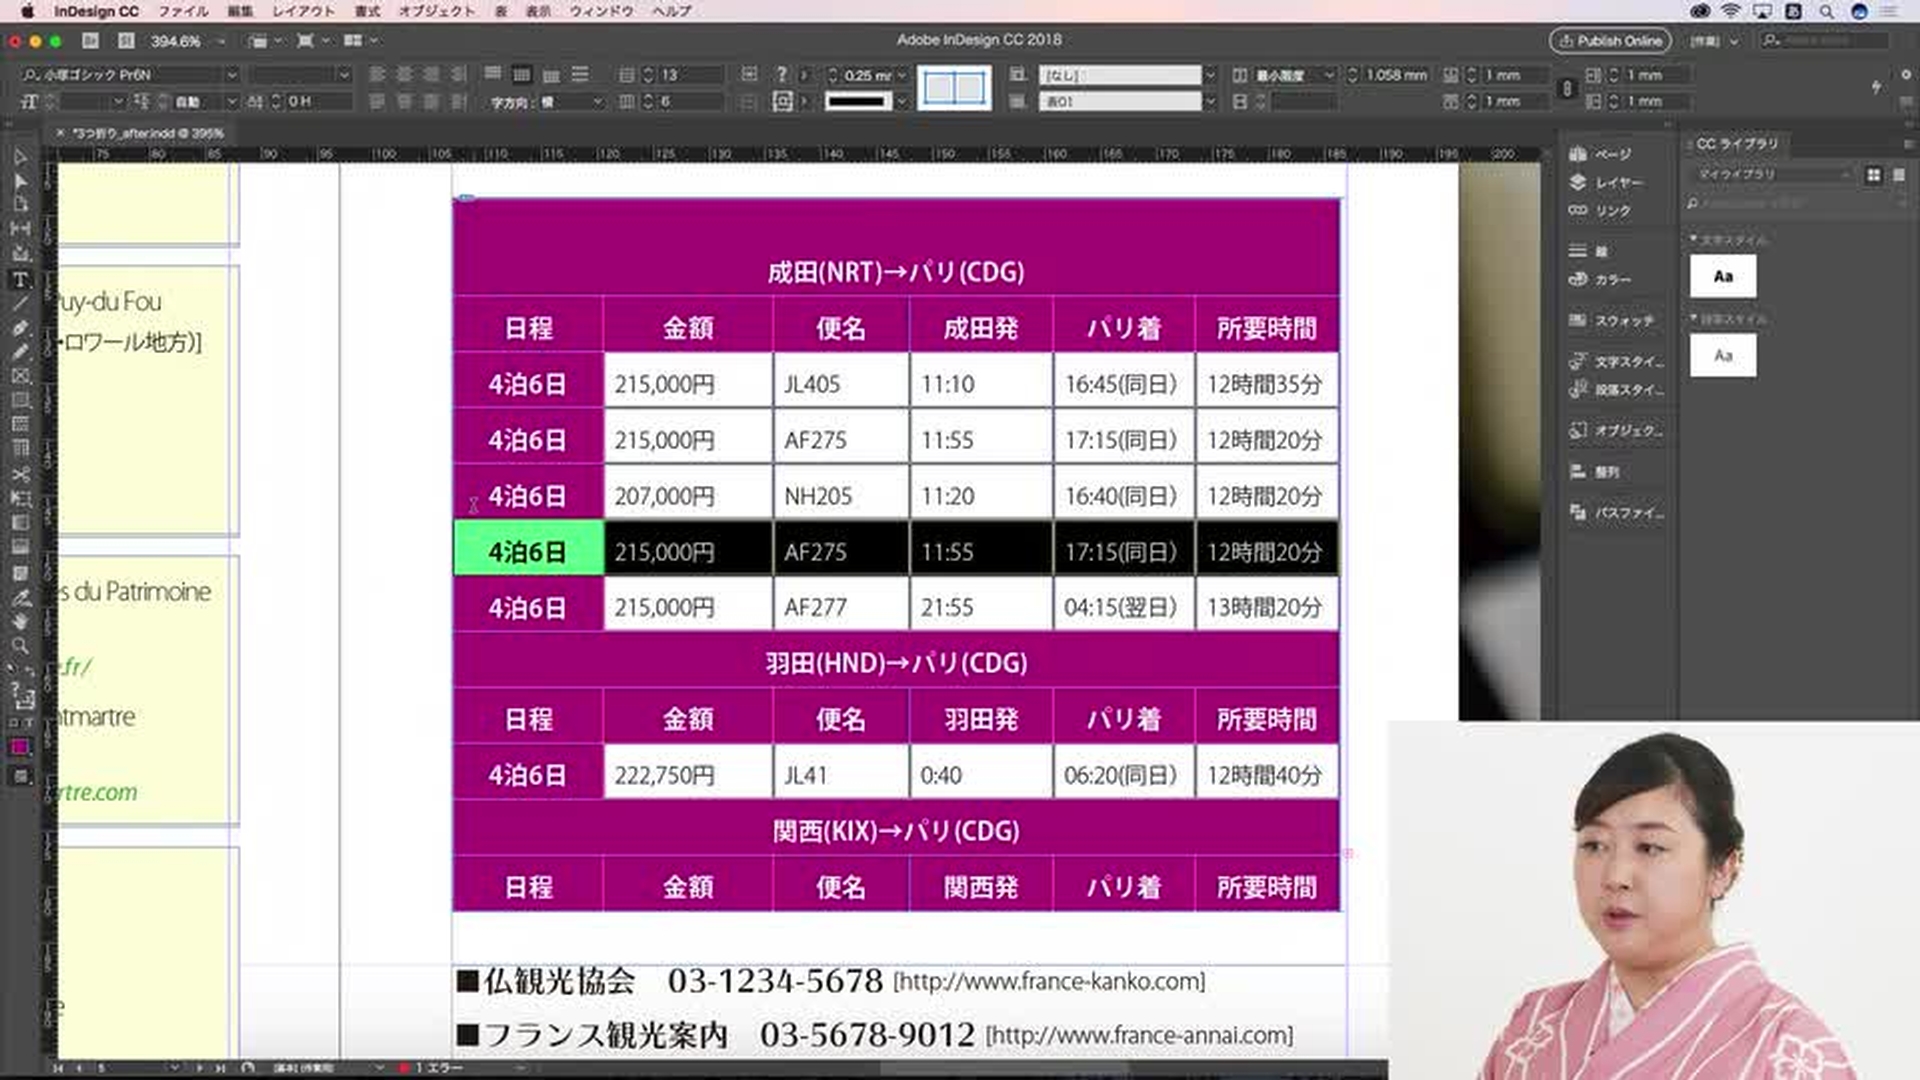Toggle the cell inset chain-link lock
This screenshot has height=1080, width=1920.
click(1566, 88)
